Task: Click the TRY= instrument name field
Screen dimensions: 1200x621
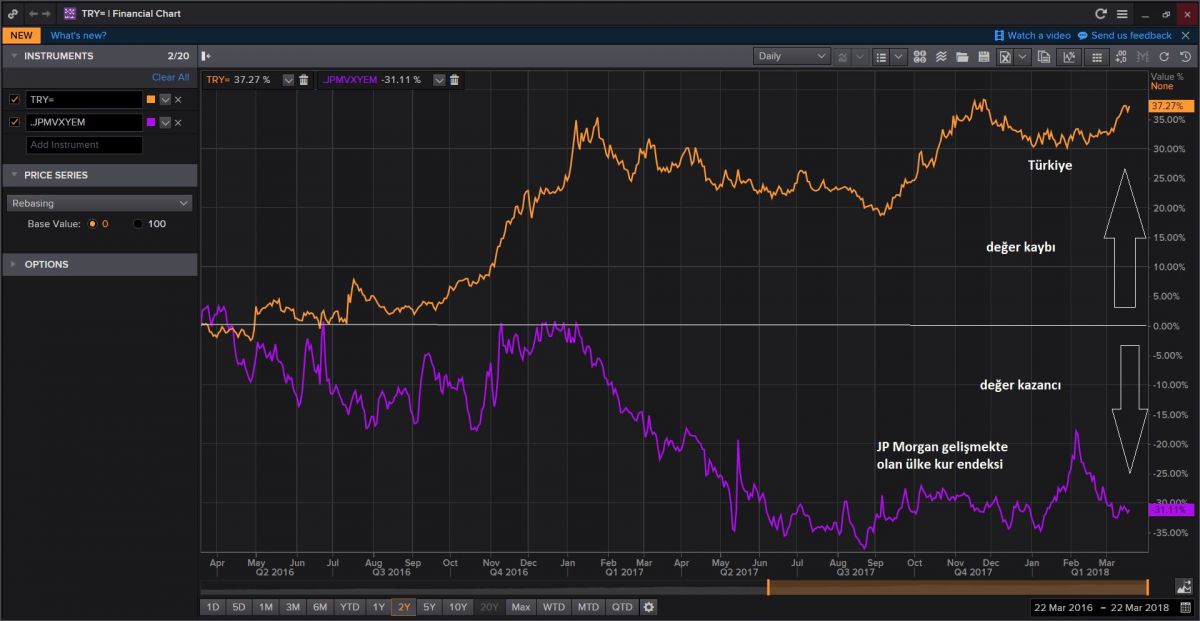Action: tap(84, 99)
